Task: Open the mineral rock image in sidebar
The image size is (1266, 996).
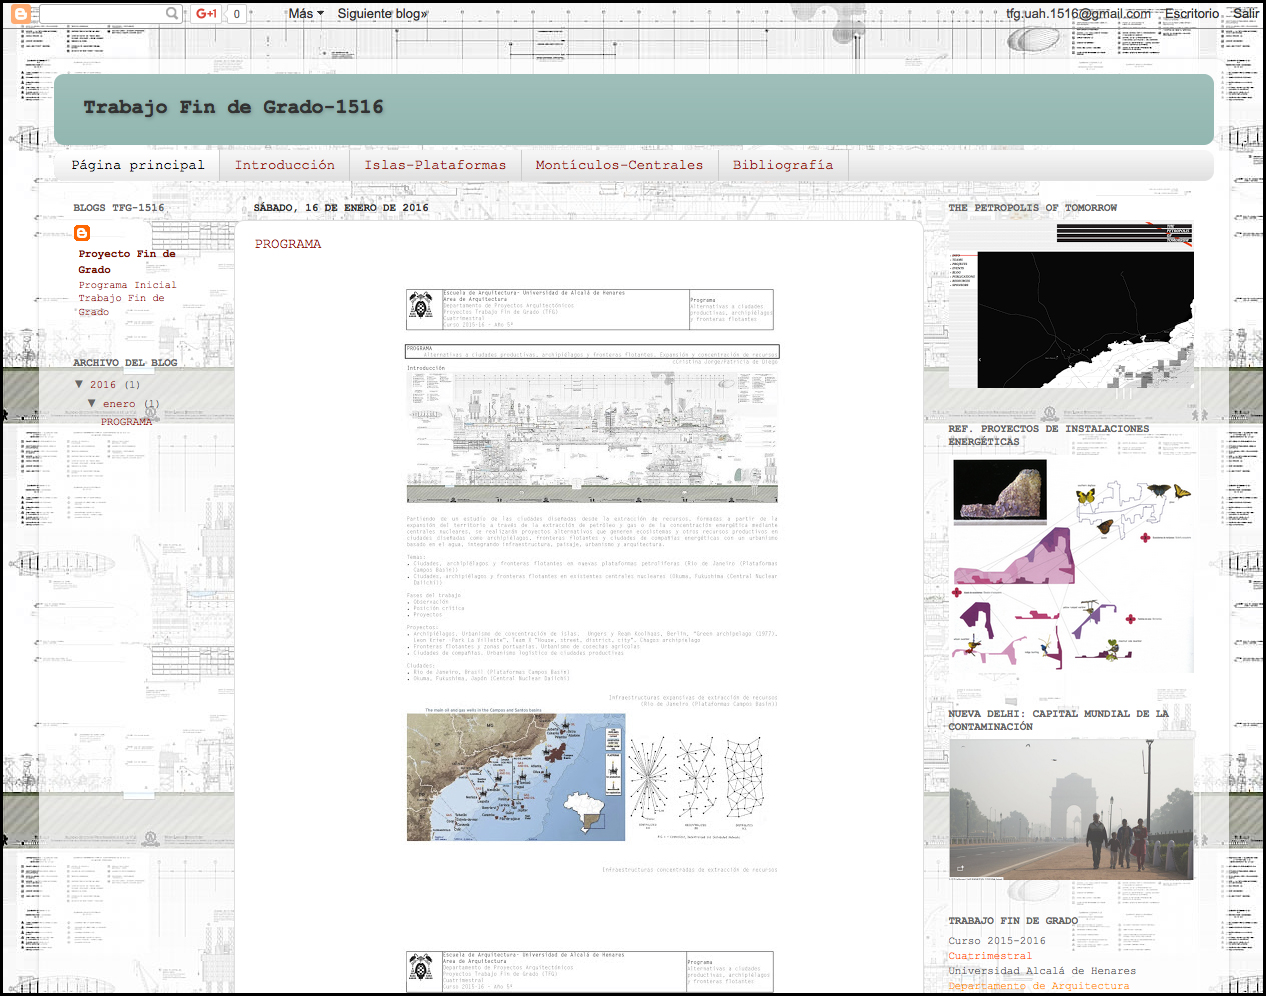Action: click(x=999, y=490)
